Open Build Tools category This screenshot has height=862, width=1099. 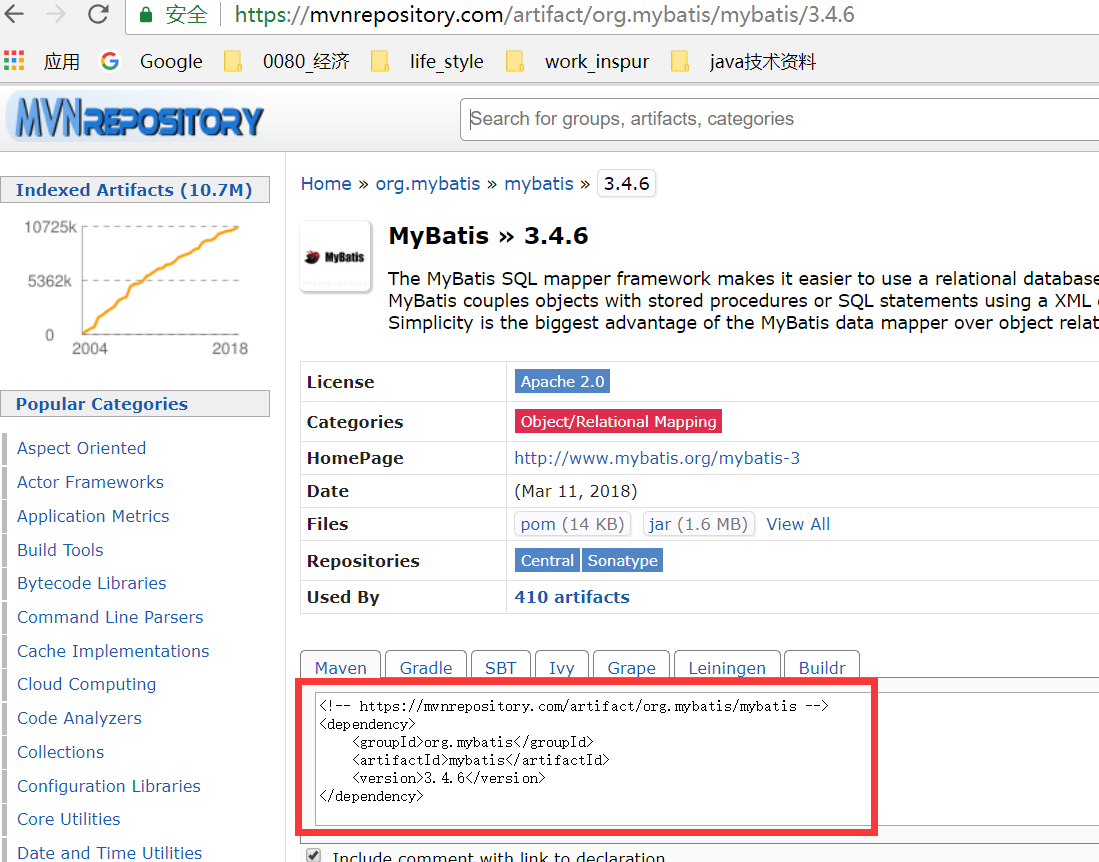click(x=60, y=550)
